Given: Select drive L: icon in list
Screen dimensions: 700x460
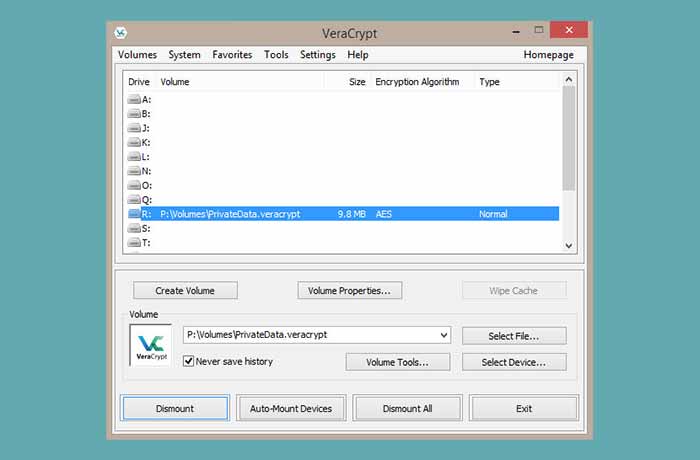Looking at the screenshot, I should pos(134,156).
